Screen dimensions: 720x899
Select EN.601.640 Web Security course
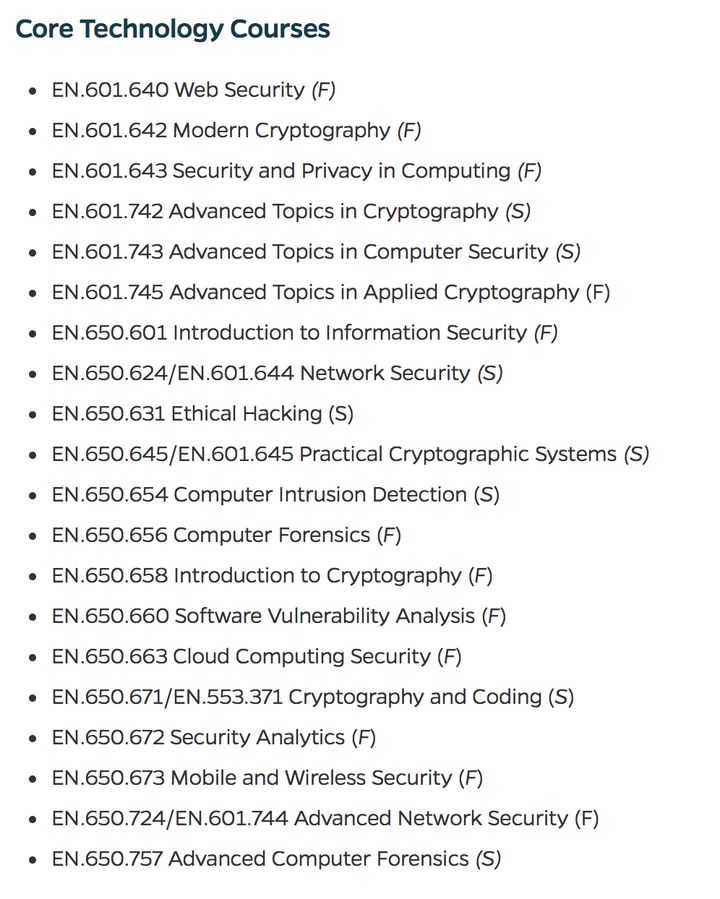(193, 90)
